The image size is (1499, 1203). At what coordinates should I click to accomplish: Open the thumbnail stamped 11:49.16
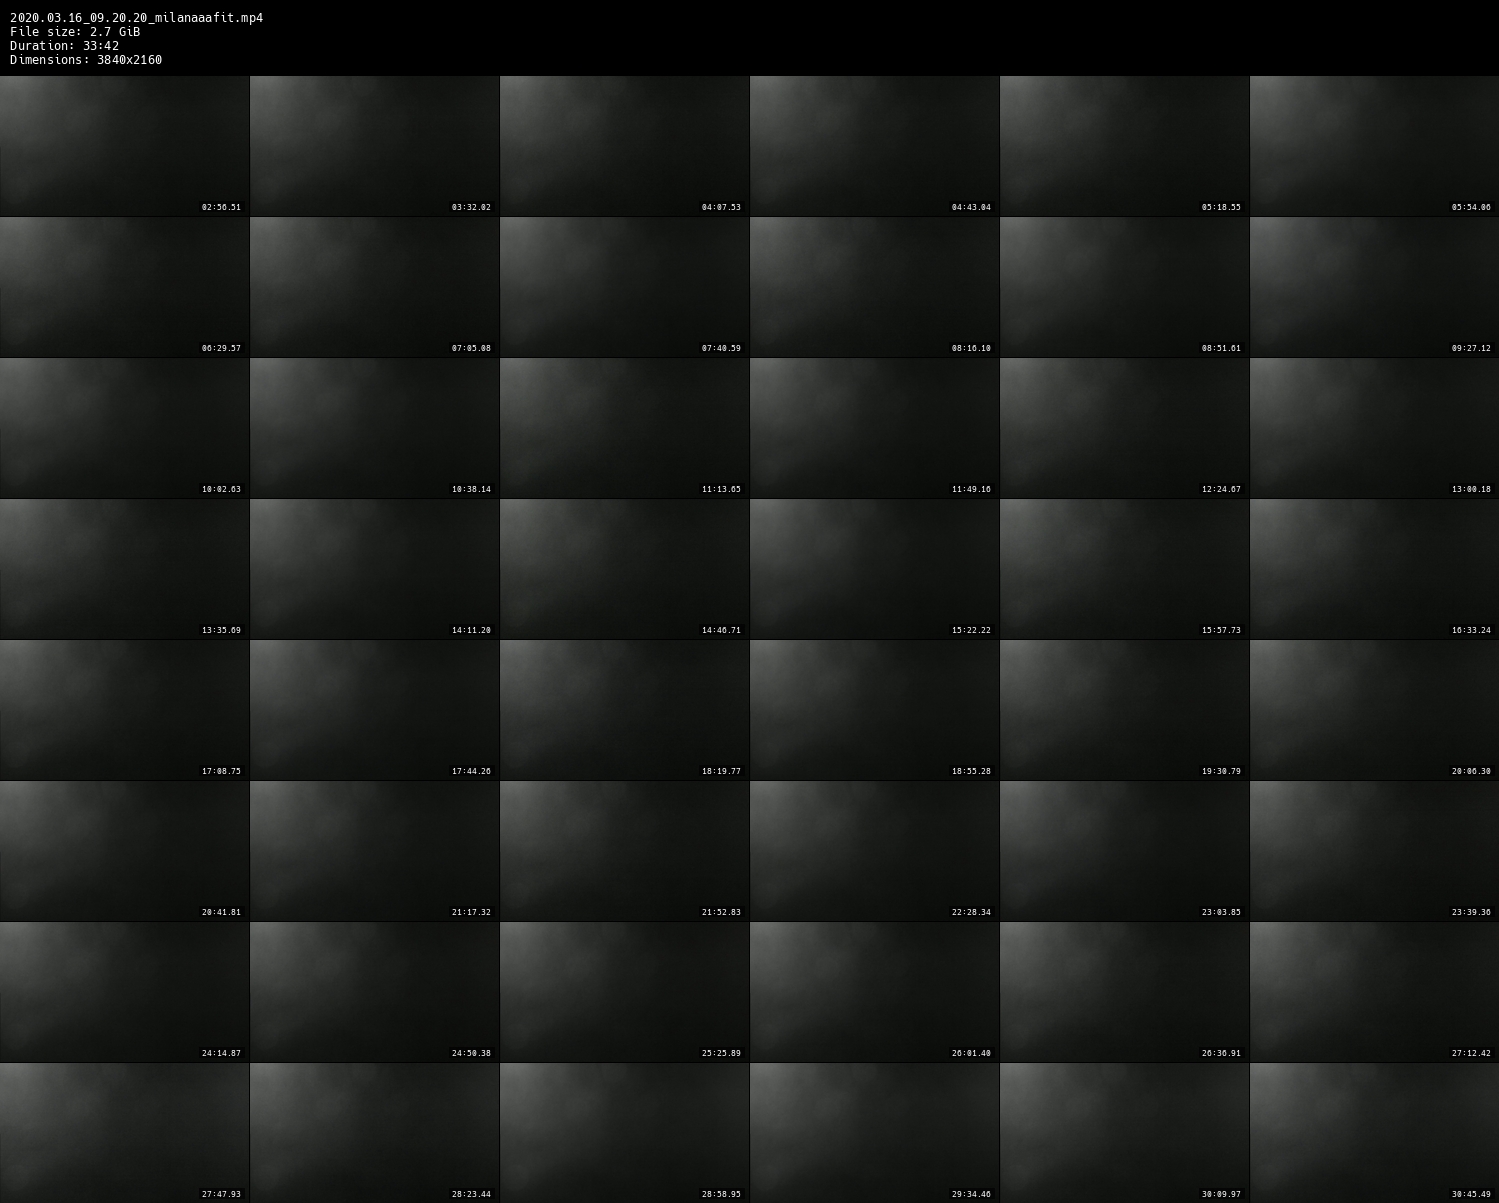click(x=874, y=428)
